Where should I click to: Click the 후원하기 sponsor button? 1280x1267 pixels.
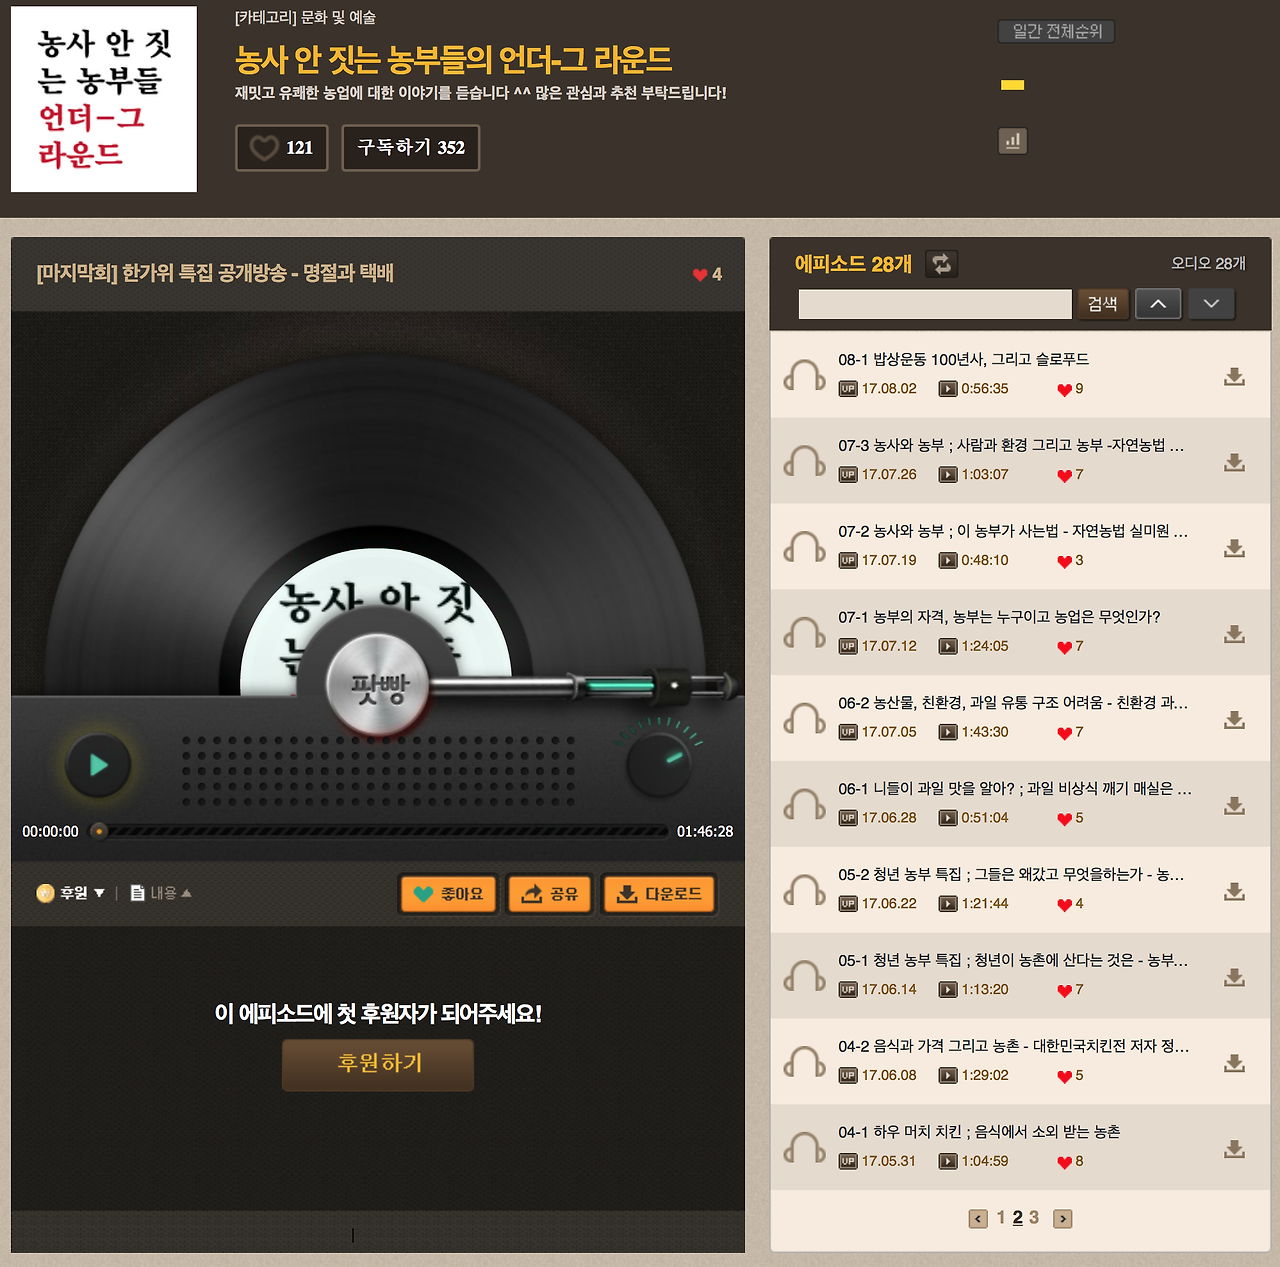pos(378,1064)
